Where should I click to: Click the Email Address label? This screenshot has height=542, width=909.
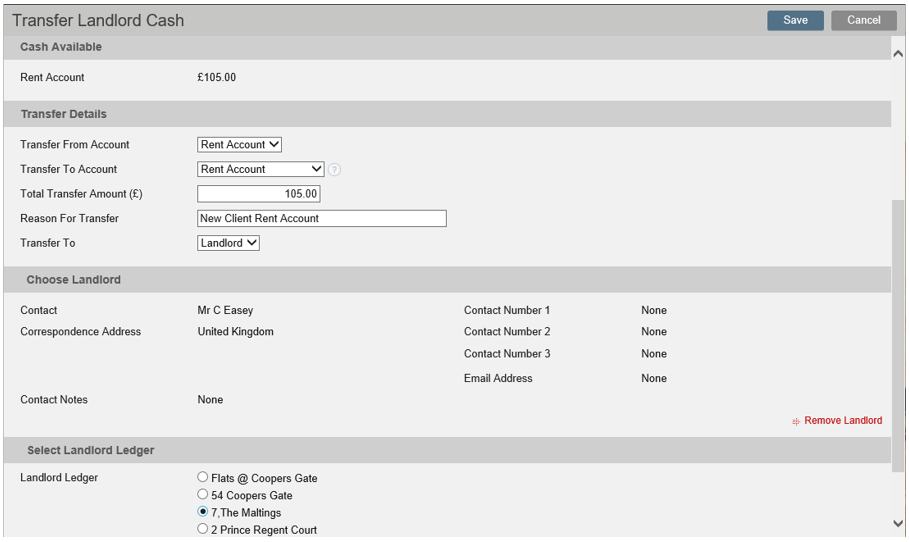point(498,379)
